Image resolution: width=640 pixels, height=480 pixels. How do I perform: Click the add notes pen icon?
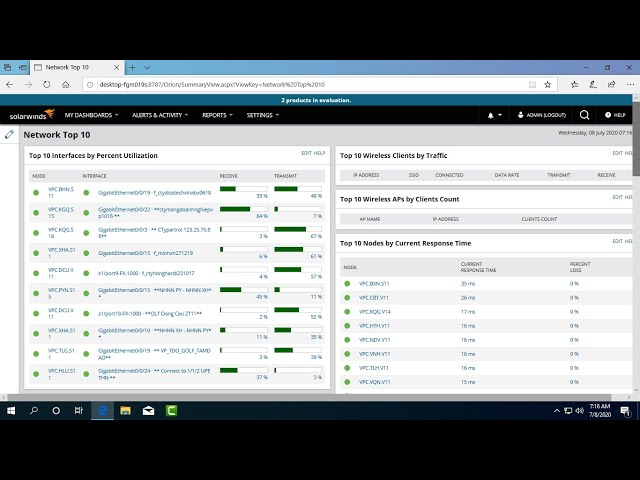click(x=593, y=84)
